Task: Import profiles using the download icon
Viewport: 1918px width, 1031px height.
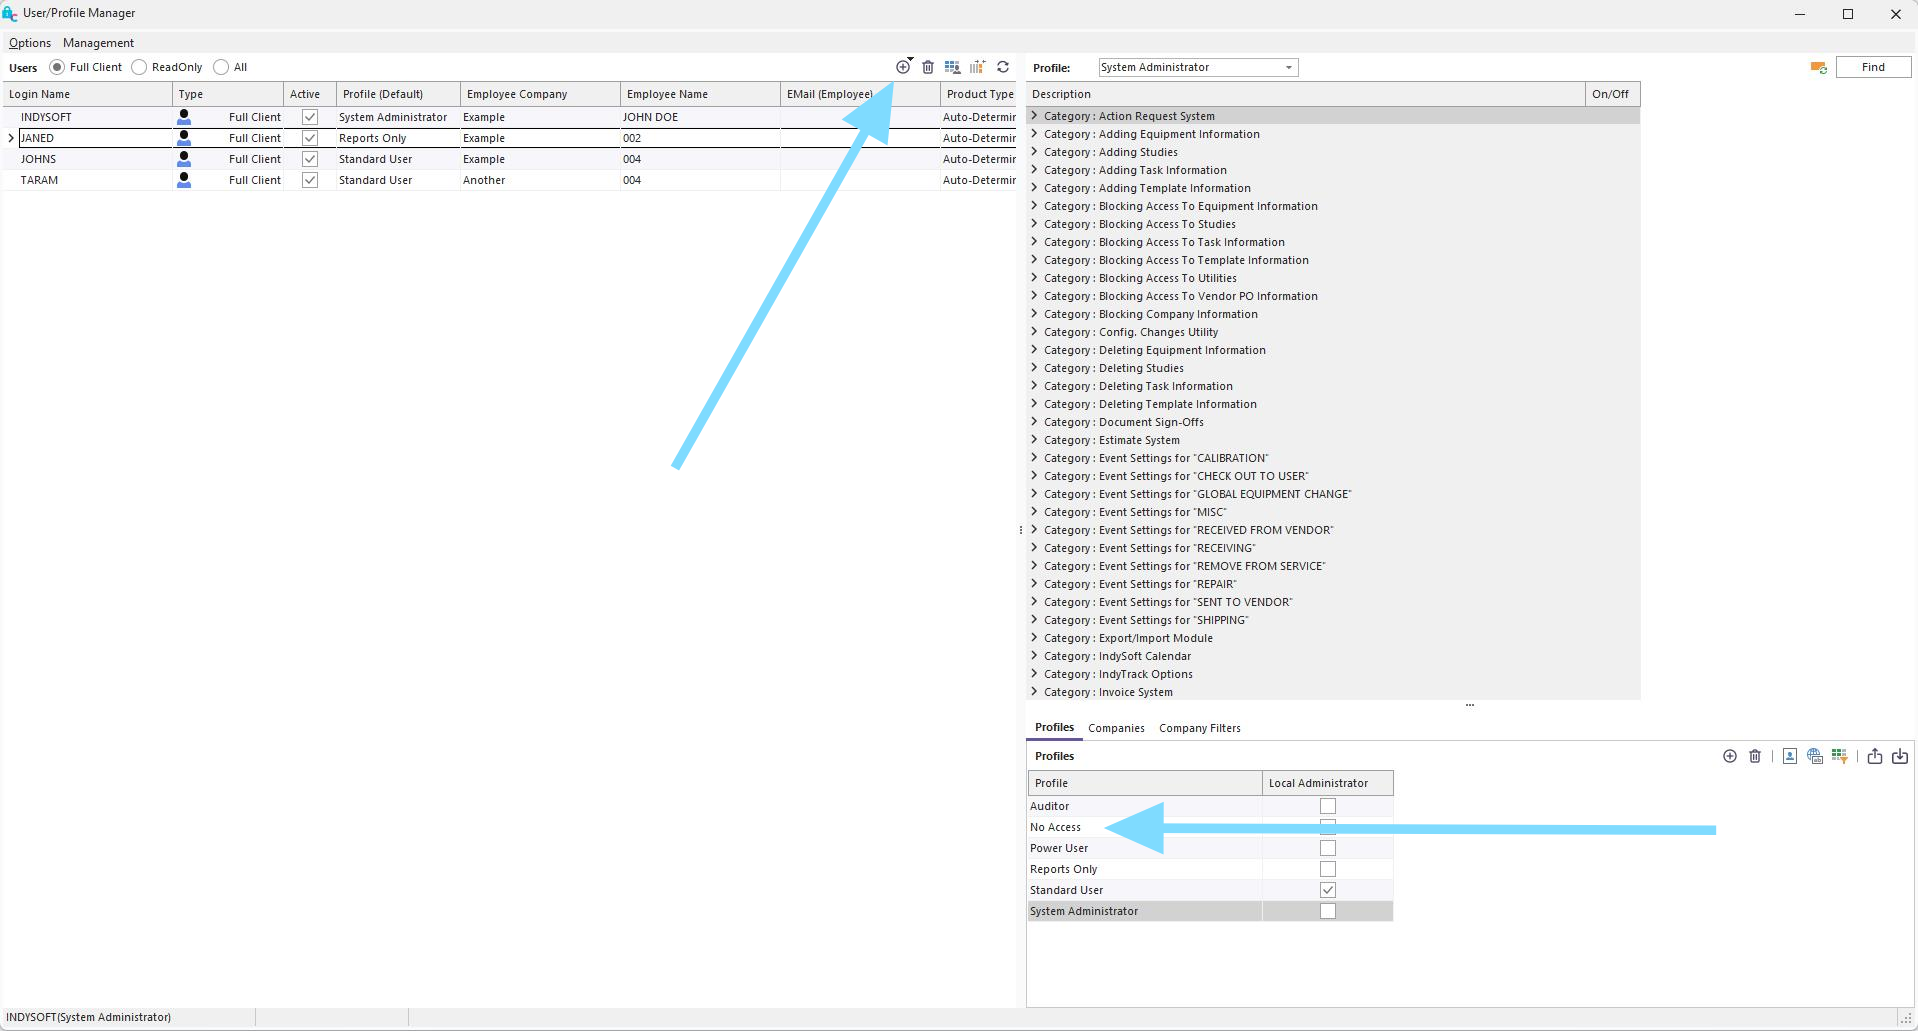Action: pyautogui.click(x=1901, y=757)
